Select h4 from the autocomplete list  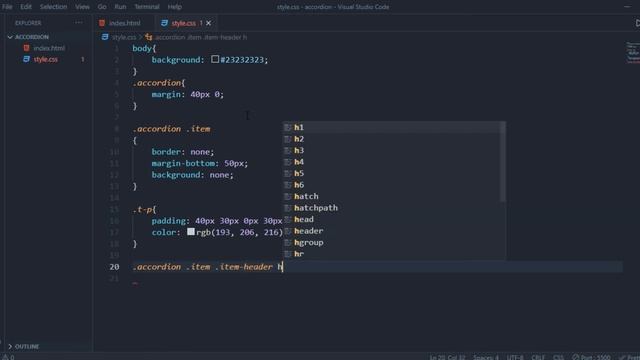point(393,162)
